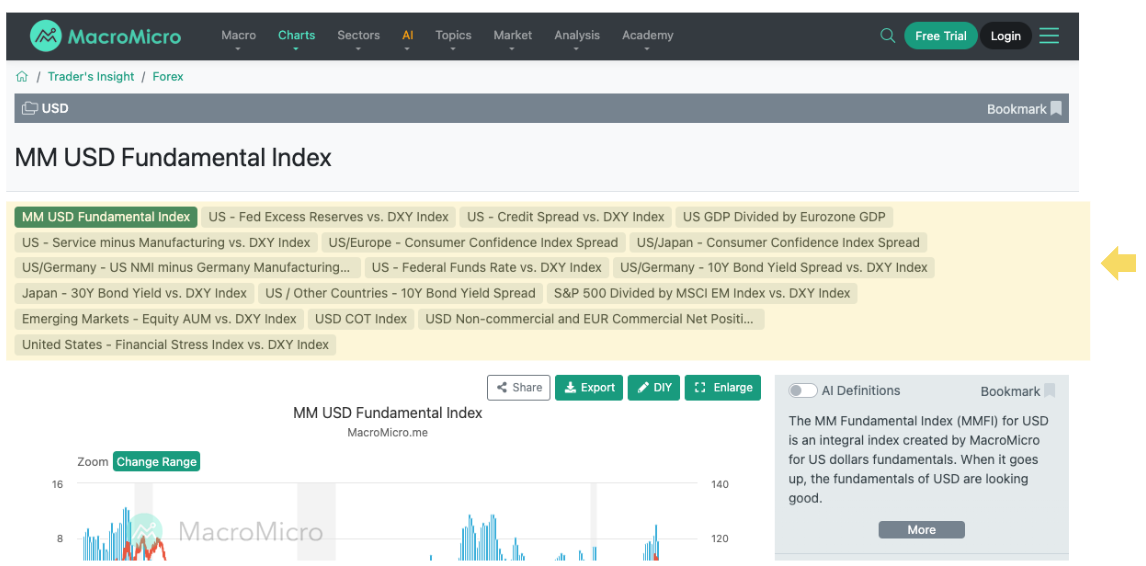Click the Login button
The width and height of the screenshot is (1146, 566).
tap(1006, 36)
